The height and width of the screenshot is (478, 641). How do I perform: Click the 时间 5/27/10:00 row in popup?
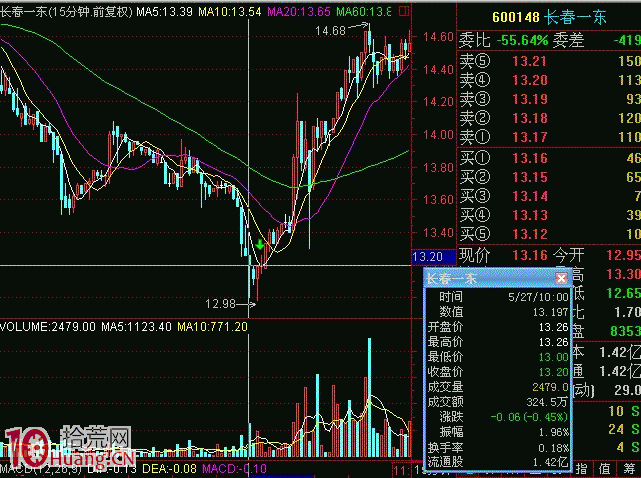(498, 296)
